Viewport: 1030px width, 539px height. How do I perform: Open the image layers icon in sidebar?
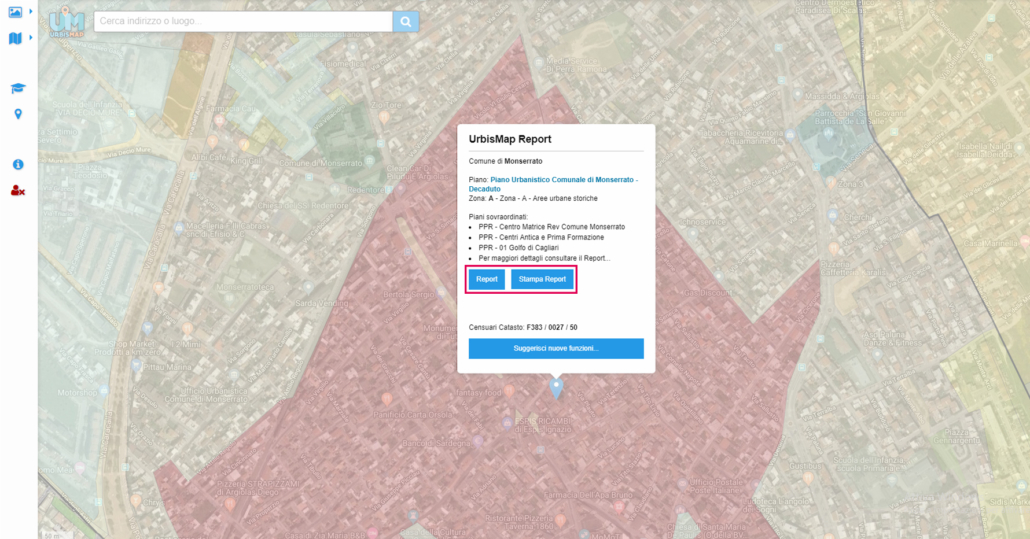[15, 12]
